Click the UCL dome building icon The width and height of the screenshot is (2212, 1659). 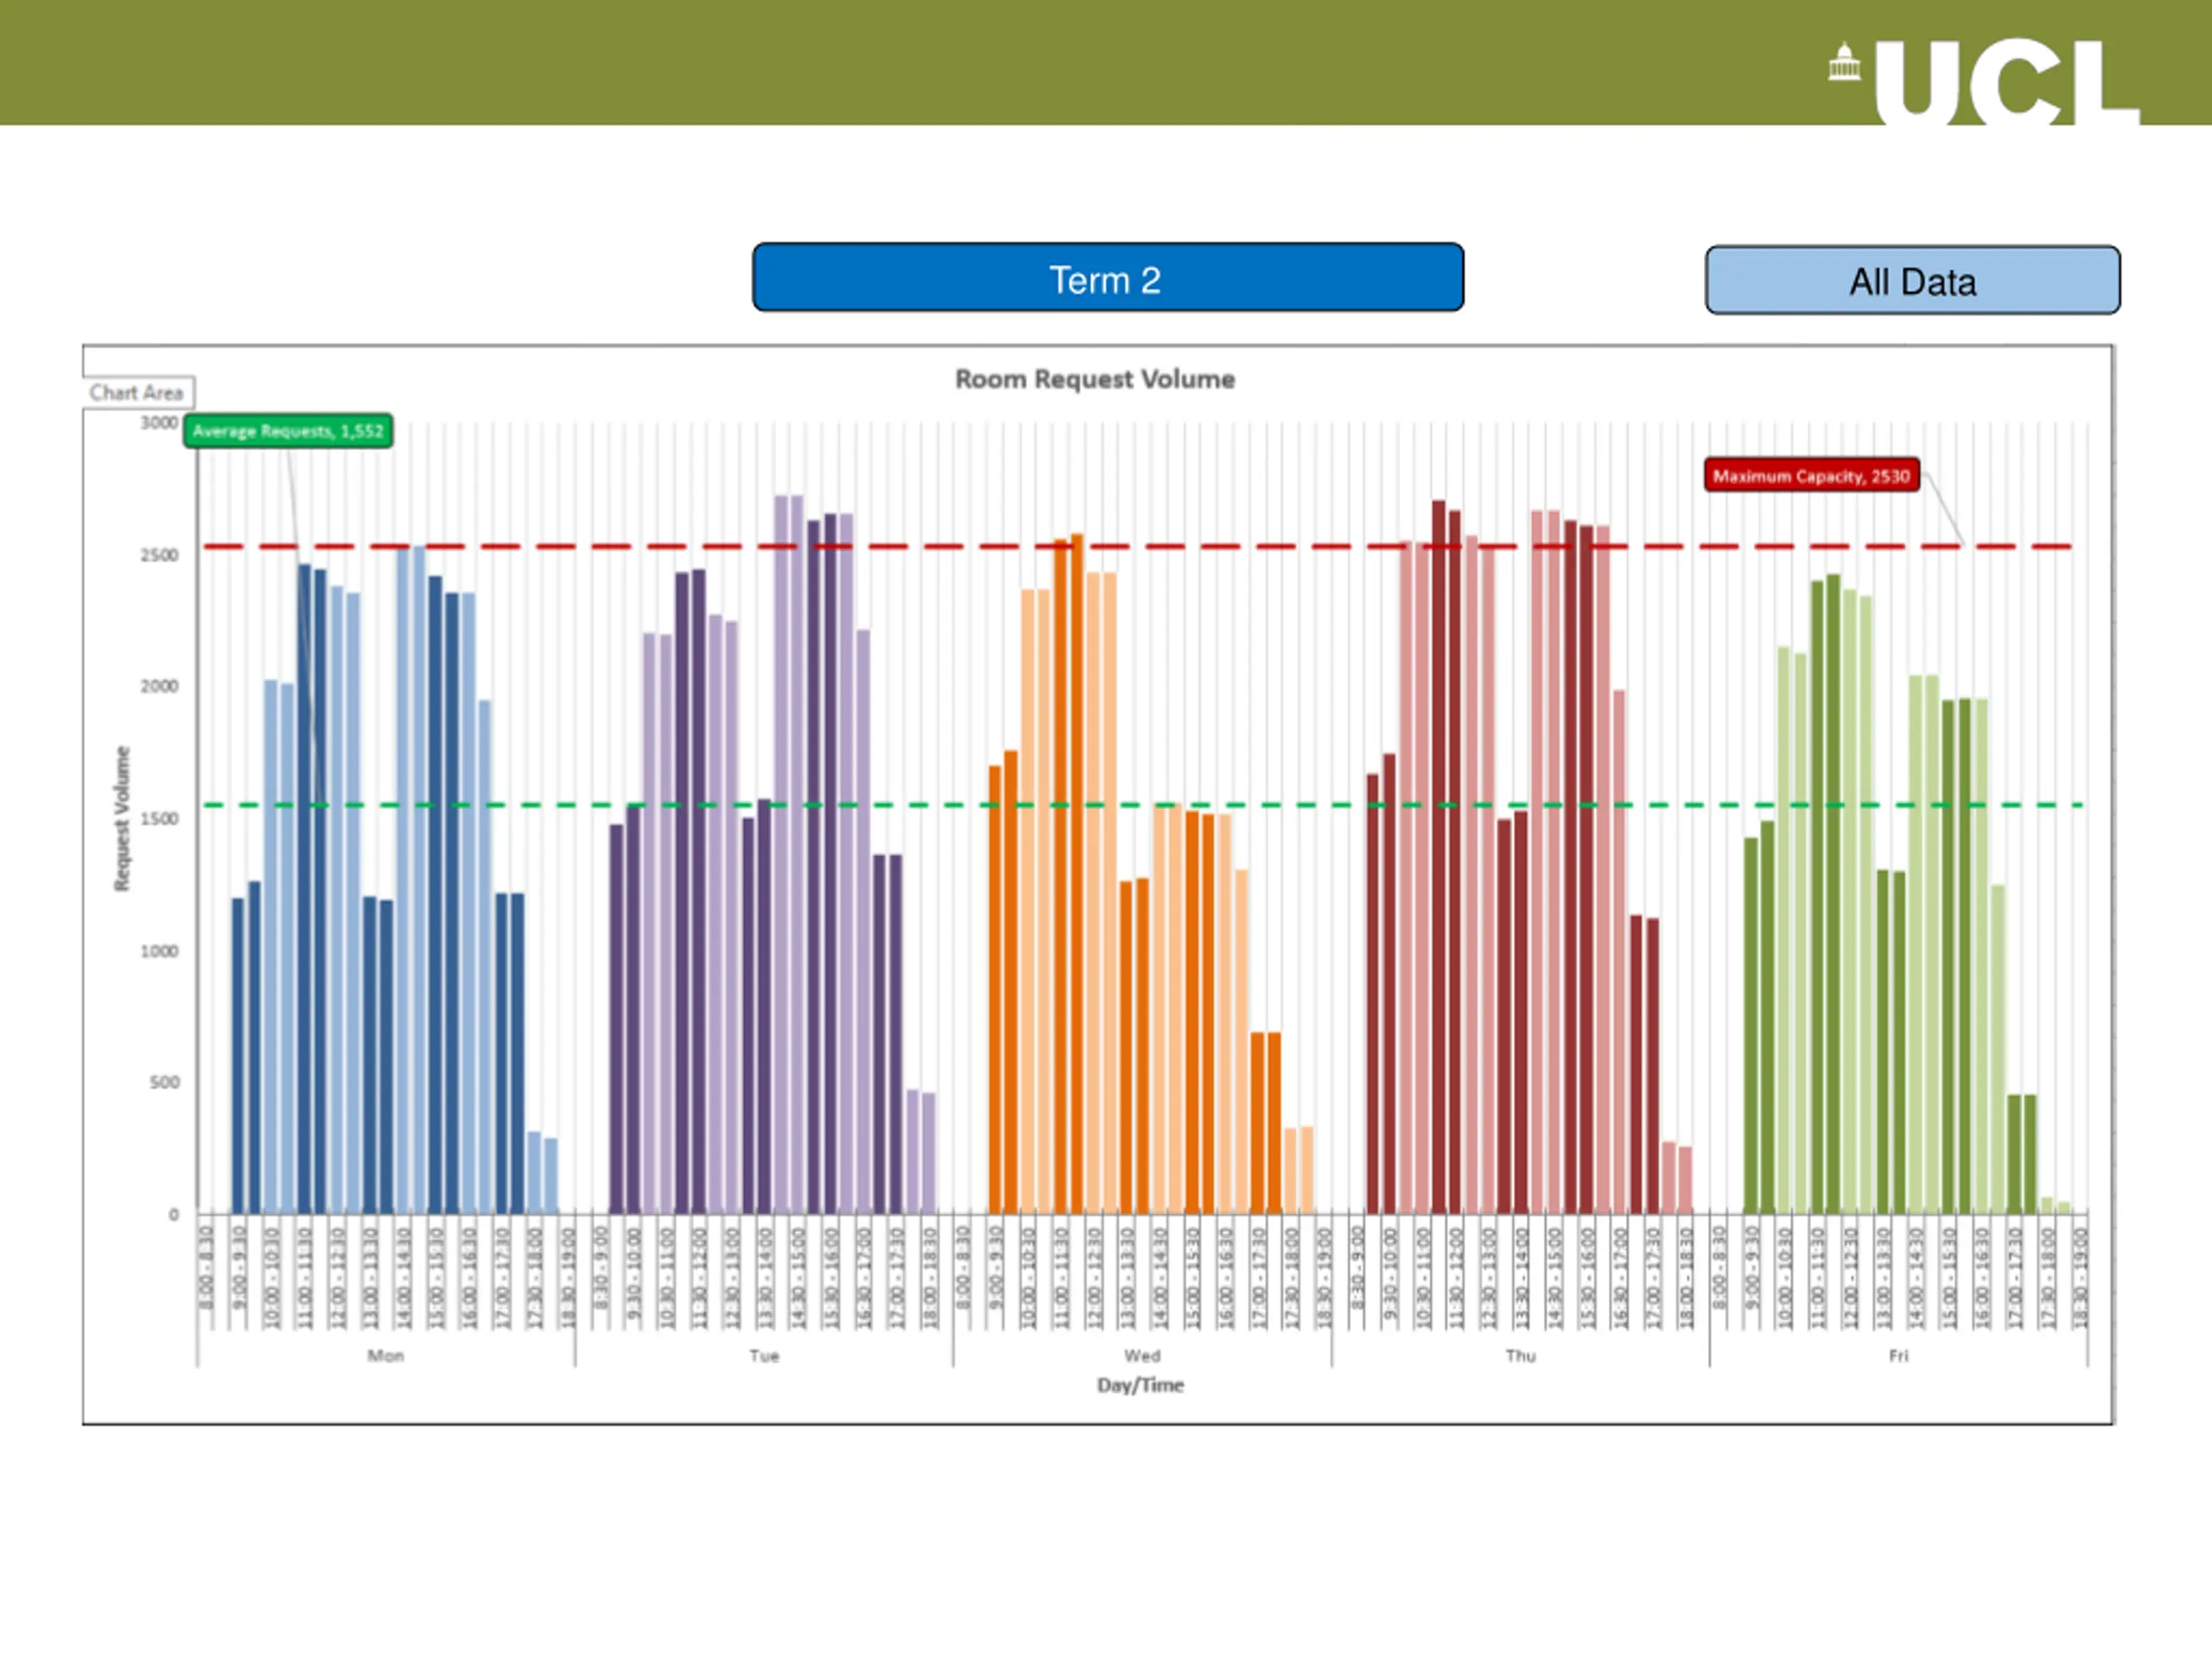(1843, 62)
